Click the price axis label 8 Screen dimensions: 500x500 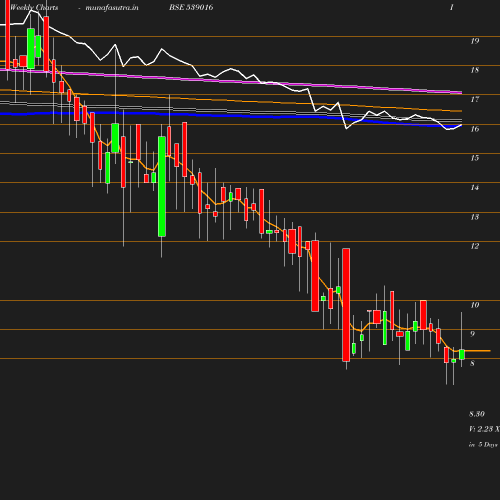[472, 363]
